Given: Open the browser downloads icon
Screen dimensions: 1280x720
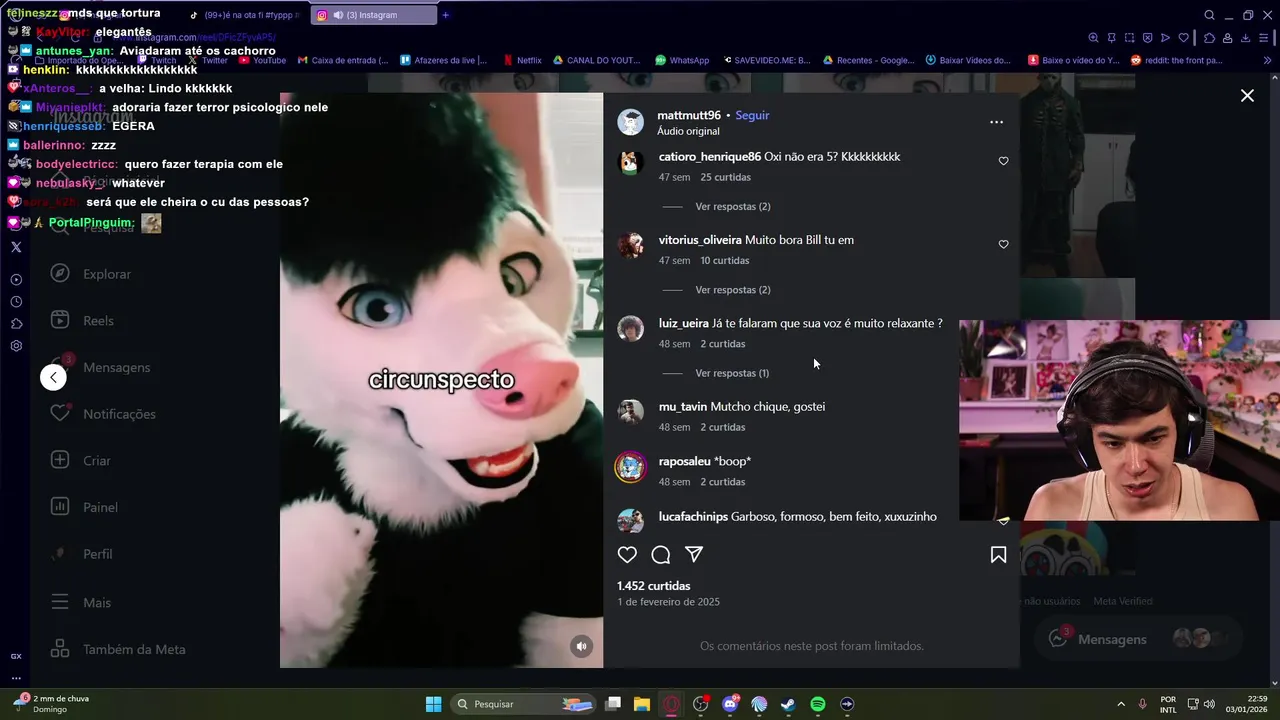Looking at the screenshot, I should (1246, 38).
